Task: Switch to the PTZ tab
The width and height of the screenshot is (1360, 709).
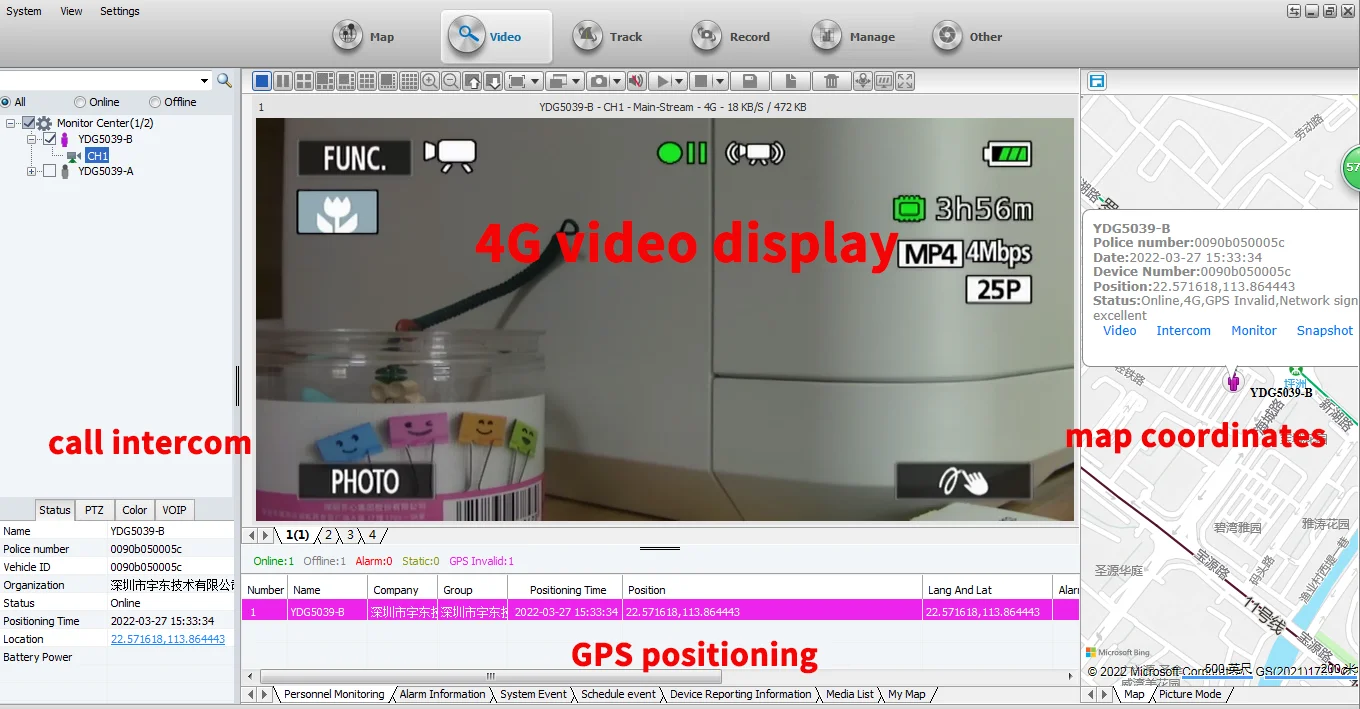Action: click(x=94, y=510)
